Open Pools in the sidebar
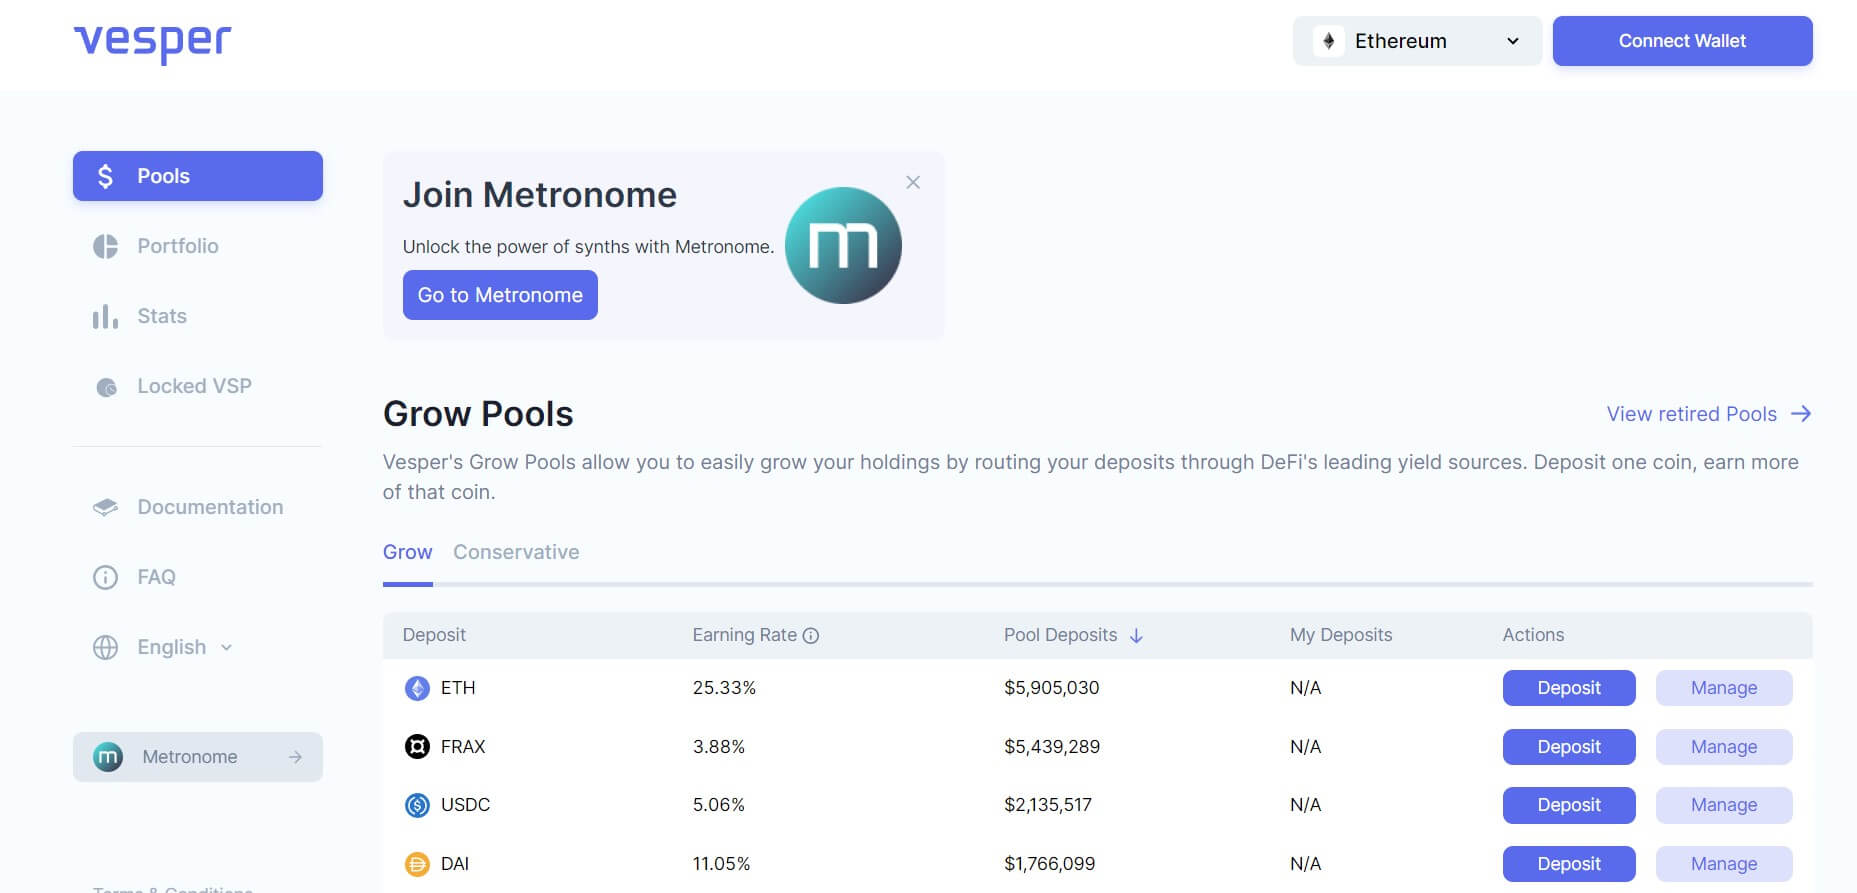This screenshot has height=893, width=1857. (198, 176)
